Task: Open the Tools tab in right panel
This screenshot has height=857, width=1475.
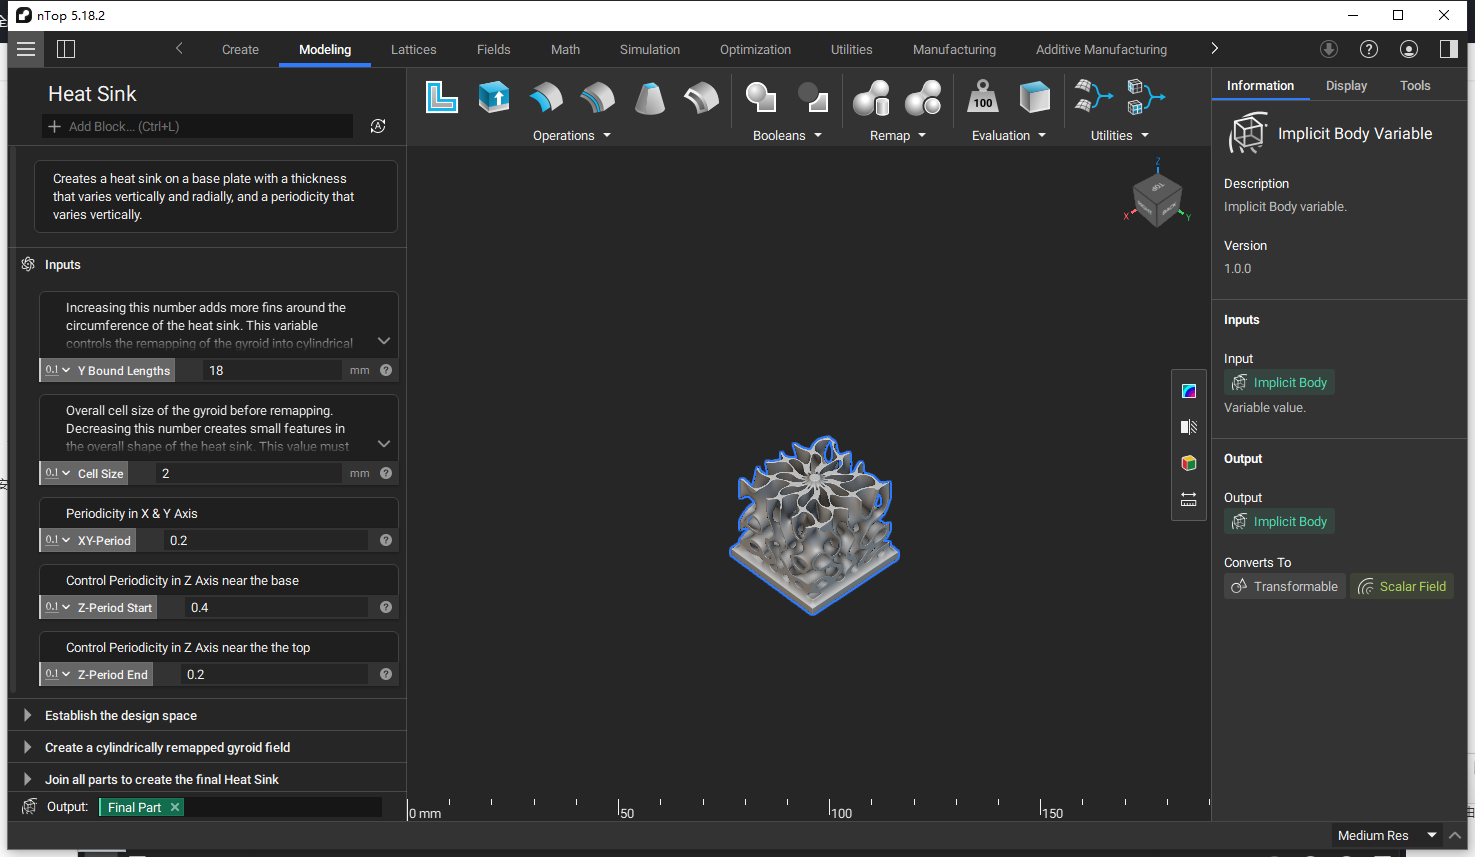Action: (x=1415, y=86)
